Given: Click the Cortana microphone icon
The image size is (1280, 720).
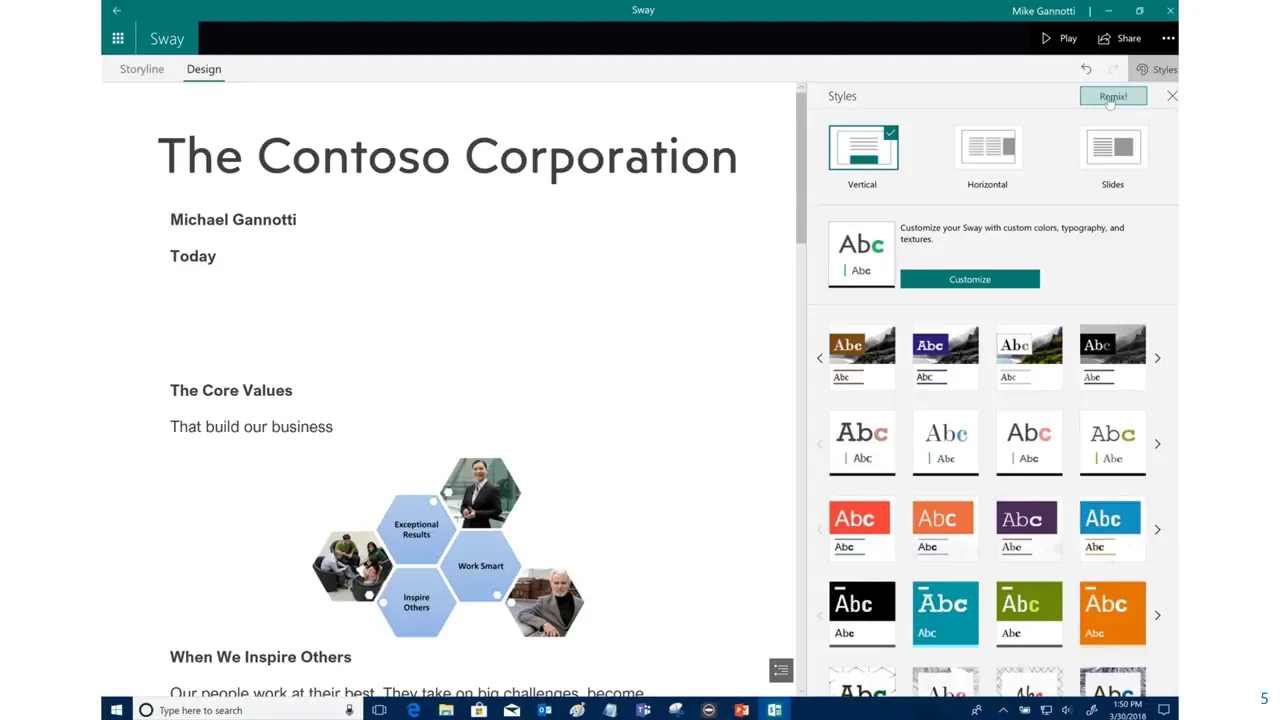Looking at the screenshot, I should coord(349,710).
